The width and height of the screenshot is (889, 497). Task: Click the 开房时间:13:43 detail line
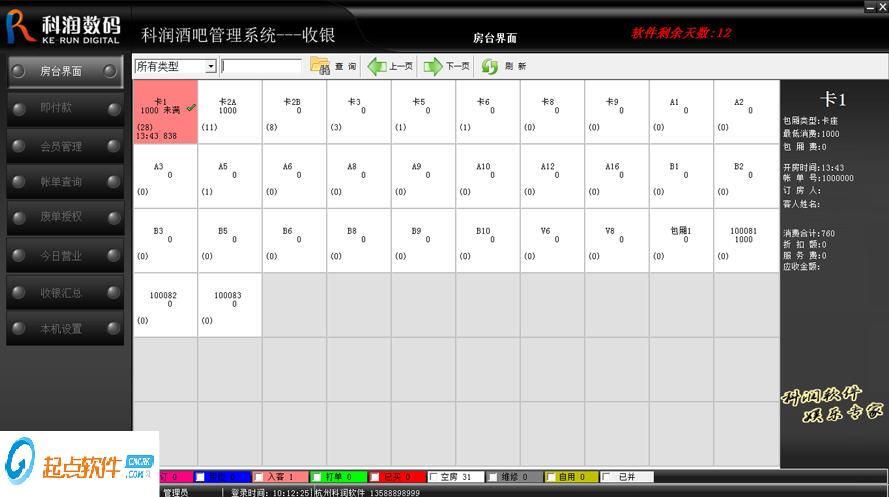814,168
